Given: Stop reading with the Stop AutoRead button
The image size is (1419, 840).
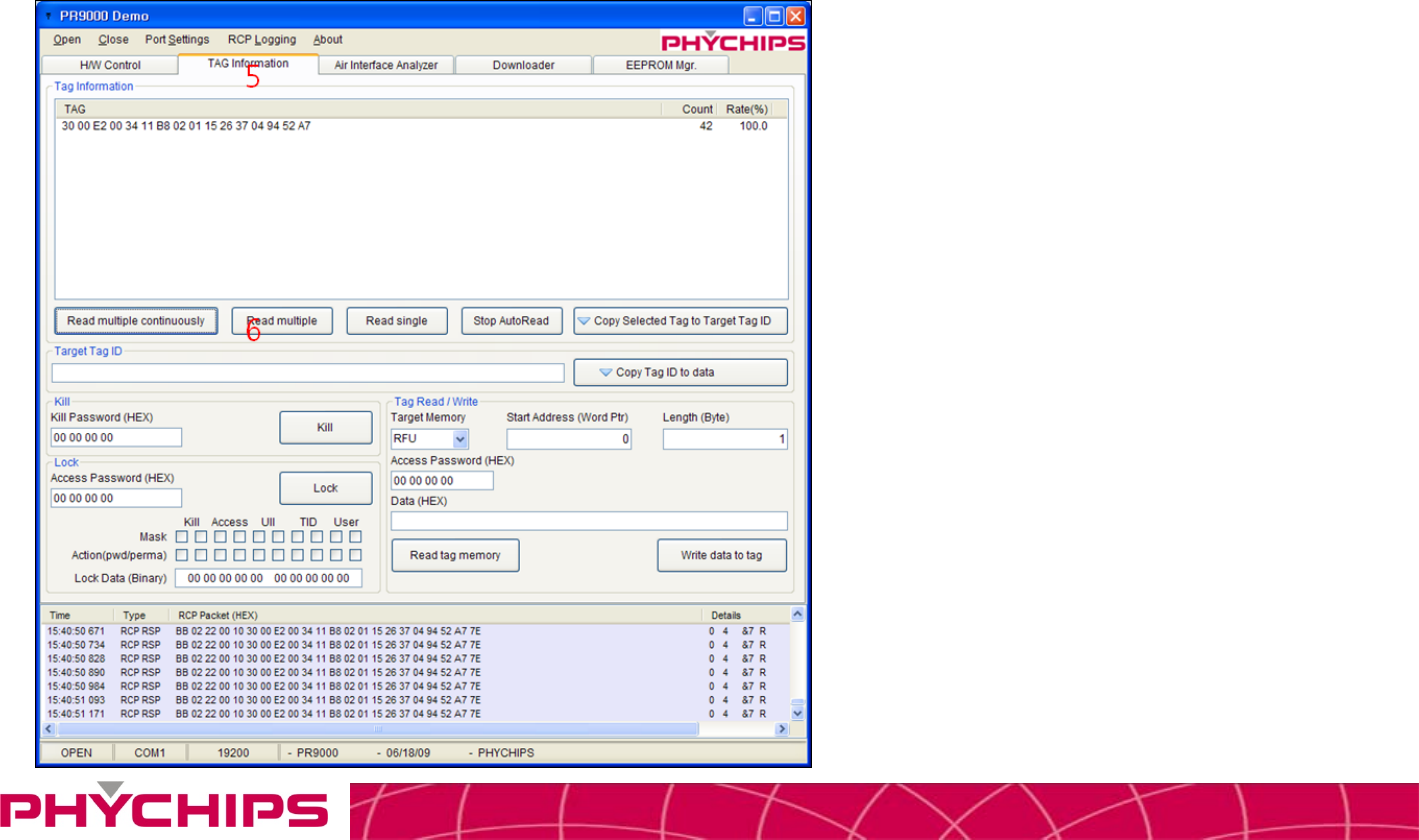Looking at the screenshot, I should [x=512, y=321].
